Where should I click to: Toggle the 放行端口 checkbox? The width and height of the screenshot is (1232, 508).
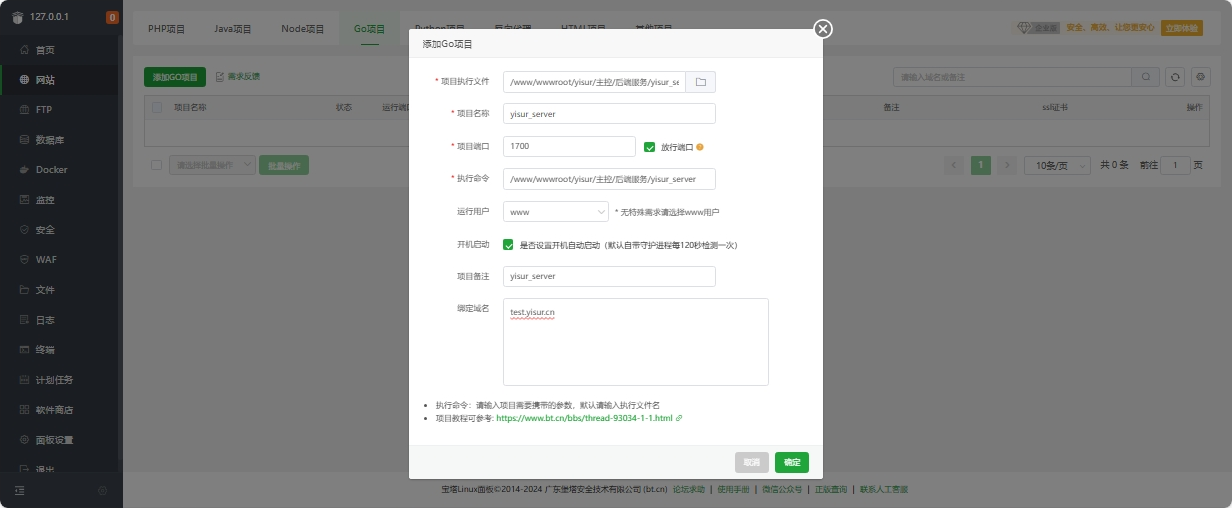pyautogui.click(x=650, y=147)
